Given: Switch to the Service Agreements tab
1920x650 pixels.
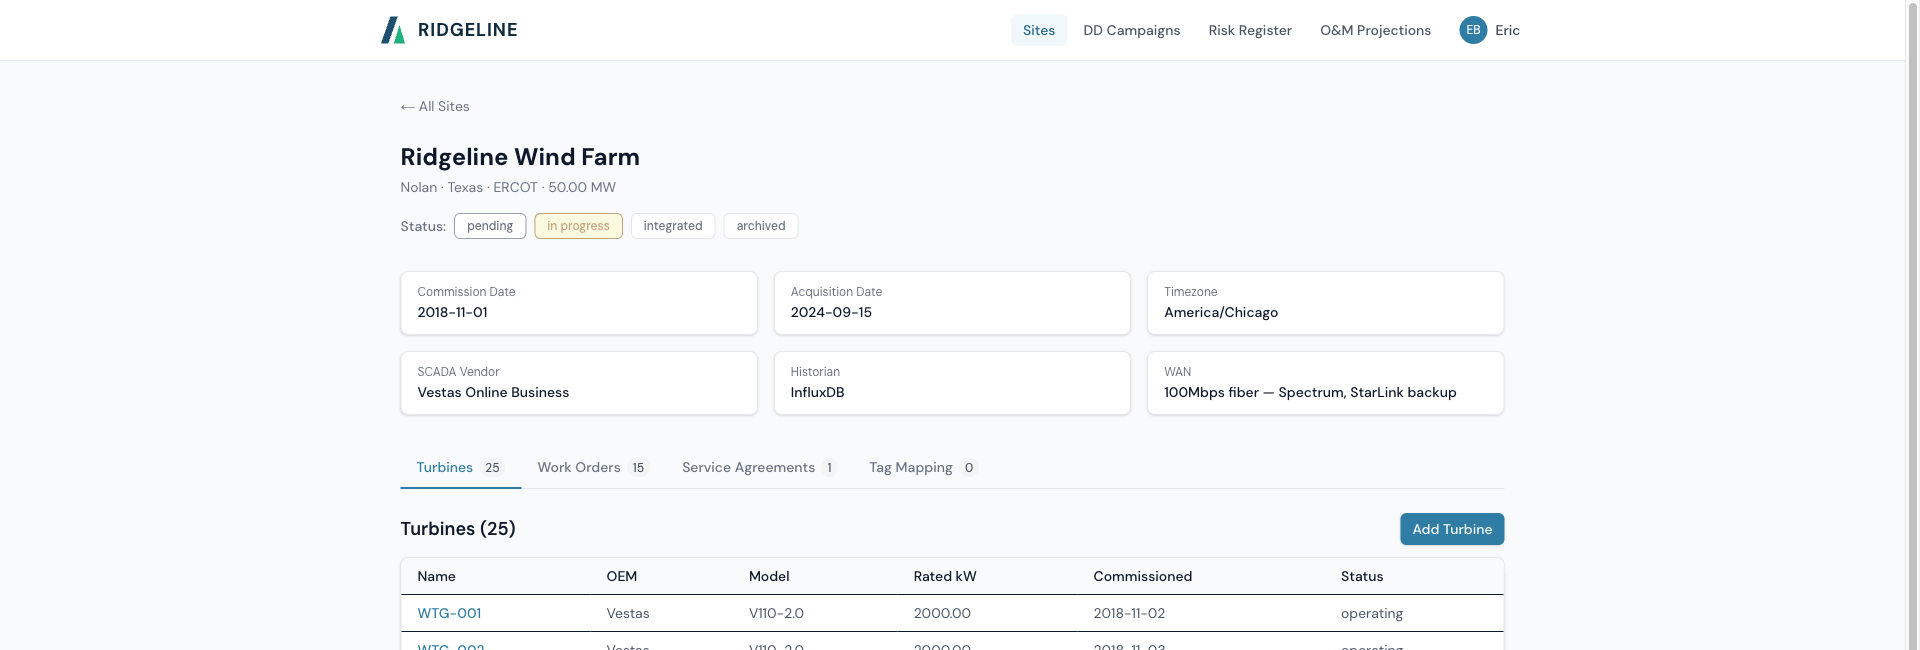Looking at the screenshot, I should pyautogui.click(x=759, y=467).
